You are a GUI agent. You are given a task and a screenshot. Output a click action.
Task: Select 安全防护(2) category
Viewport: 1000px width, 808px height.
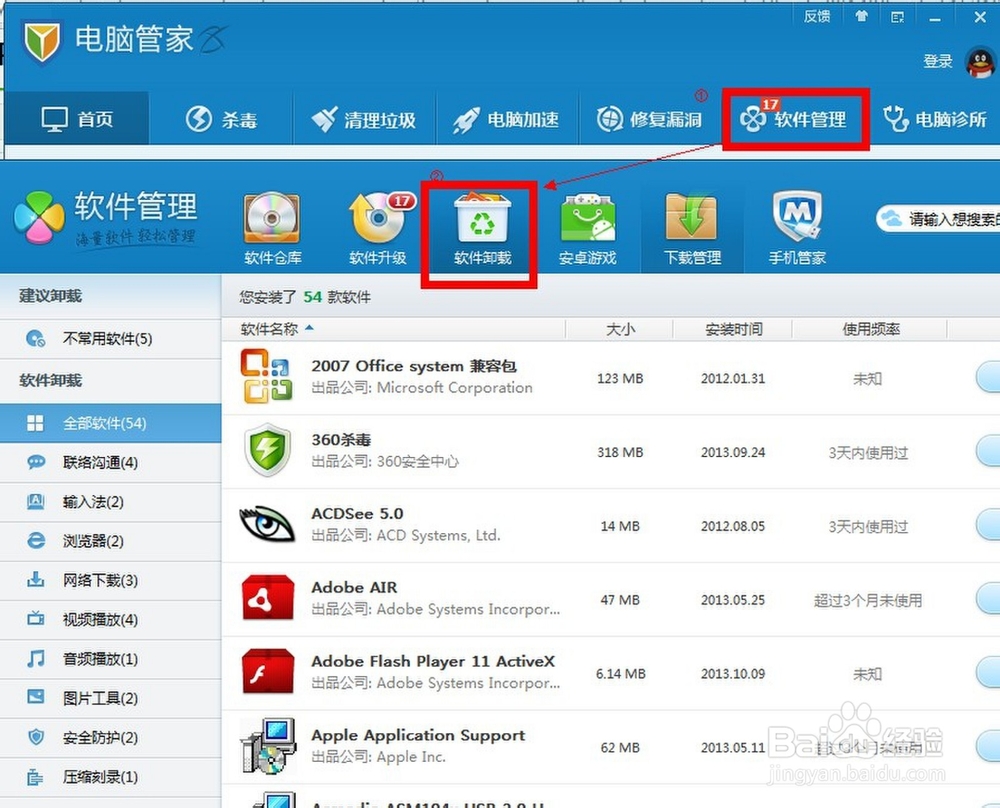[x=110, y=737]
